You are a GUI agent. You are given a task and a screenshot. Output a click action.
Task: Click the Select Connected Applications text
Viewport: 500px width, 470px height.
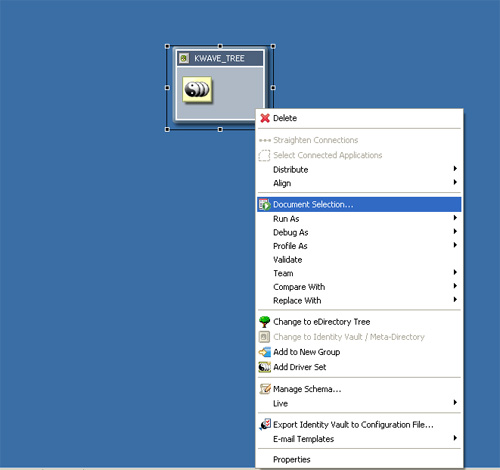click(328, 155)
